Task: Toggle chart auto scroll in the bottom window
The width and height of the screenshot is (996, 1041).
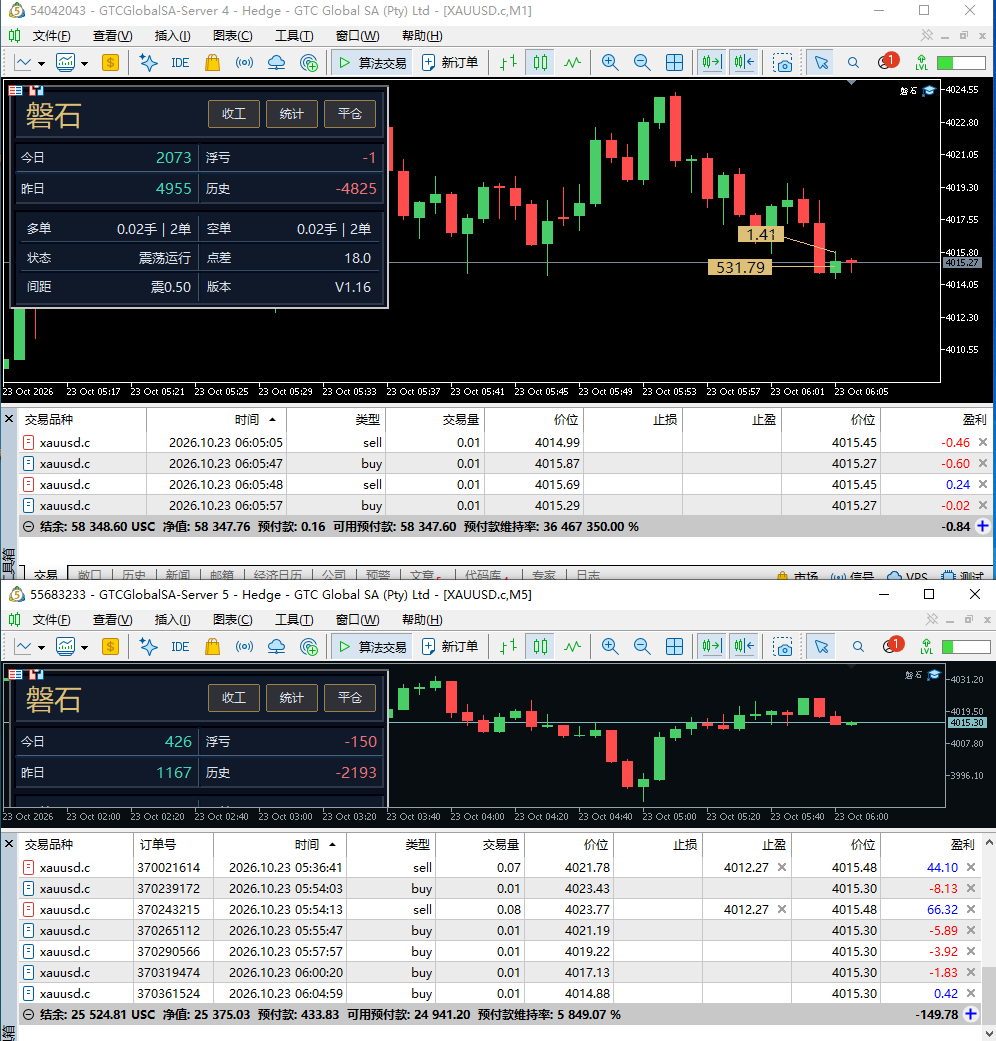Action: [711, 647]
